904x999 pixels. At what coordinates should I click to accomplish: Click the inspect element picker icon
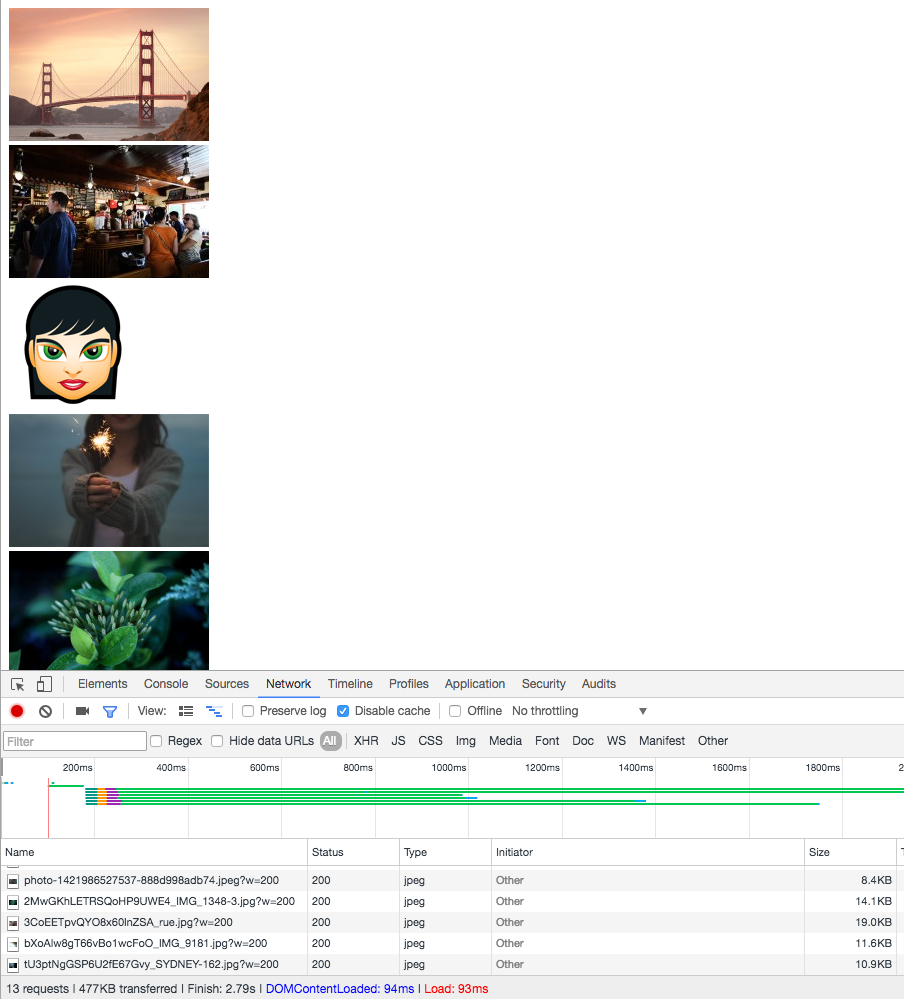(18, 684)
